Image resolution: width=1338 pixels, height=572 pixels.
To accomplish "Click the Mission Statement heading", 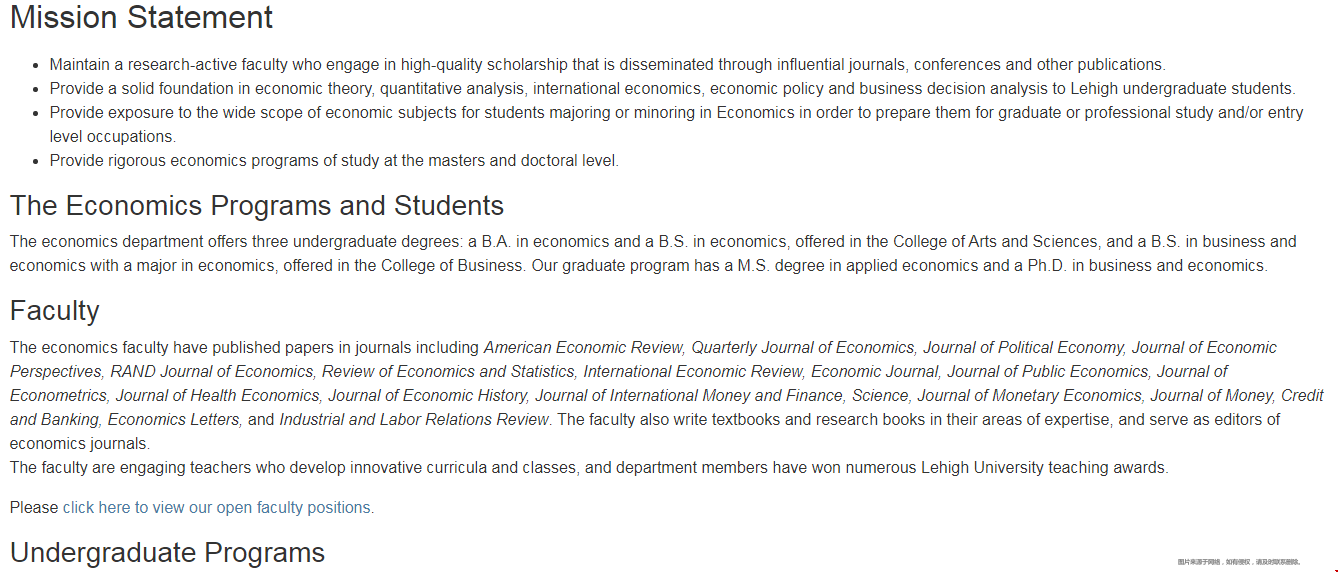I will click(x=141, y=17).
